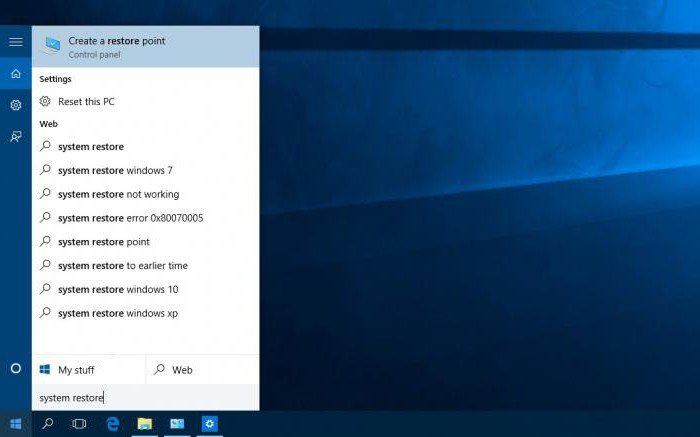This screenshot has width=700, height=437.
Task: Click the Cortana circle icon in the sidebar
Action: tap(15, 368)
